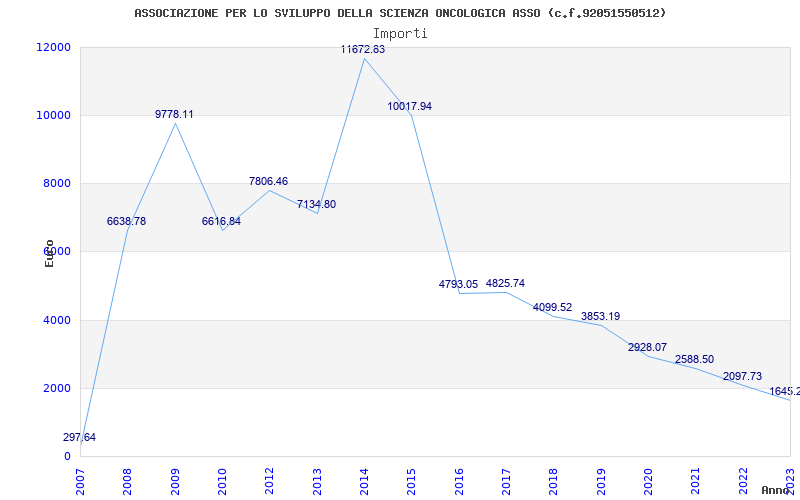Click the data label 4825.74

tap(505, 283)
